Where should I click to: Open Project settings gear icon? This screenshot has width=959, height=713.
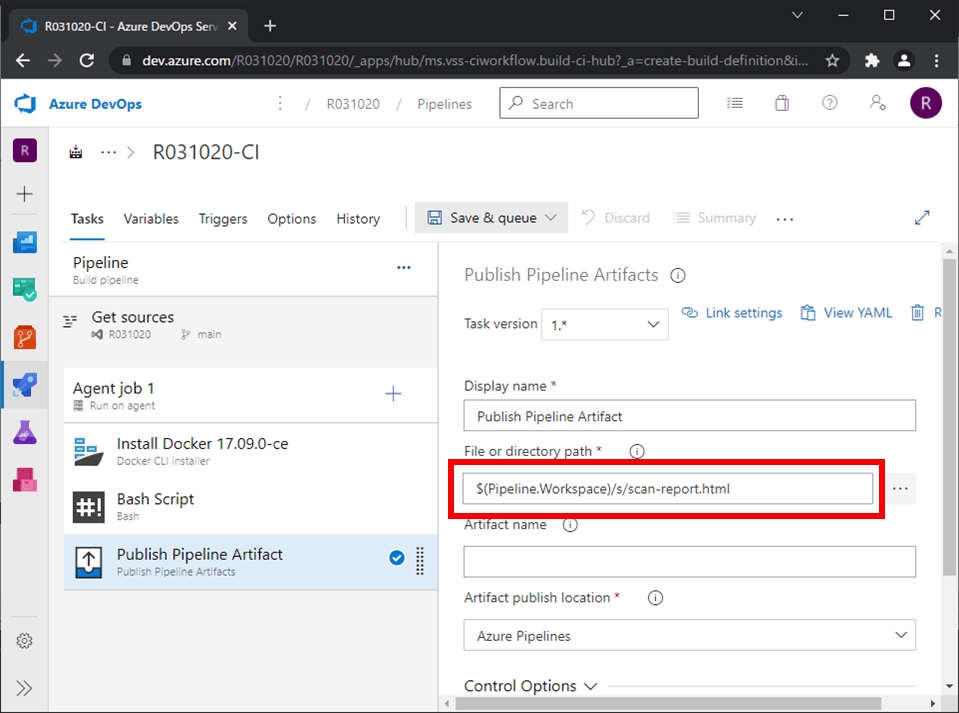pyautogui.click(x=24, y=641)
